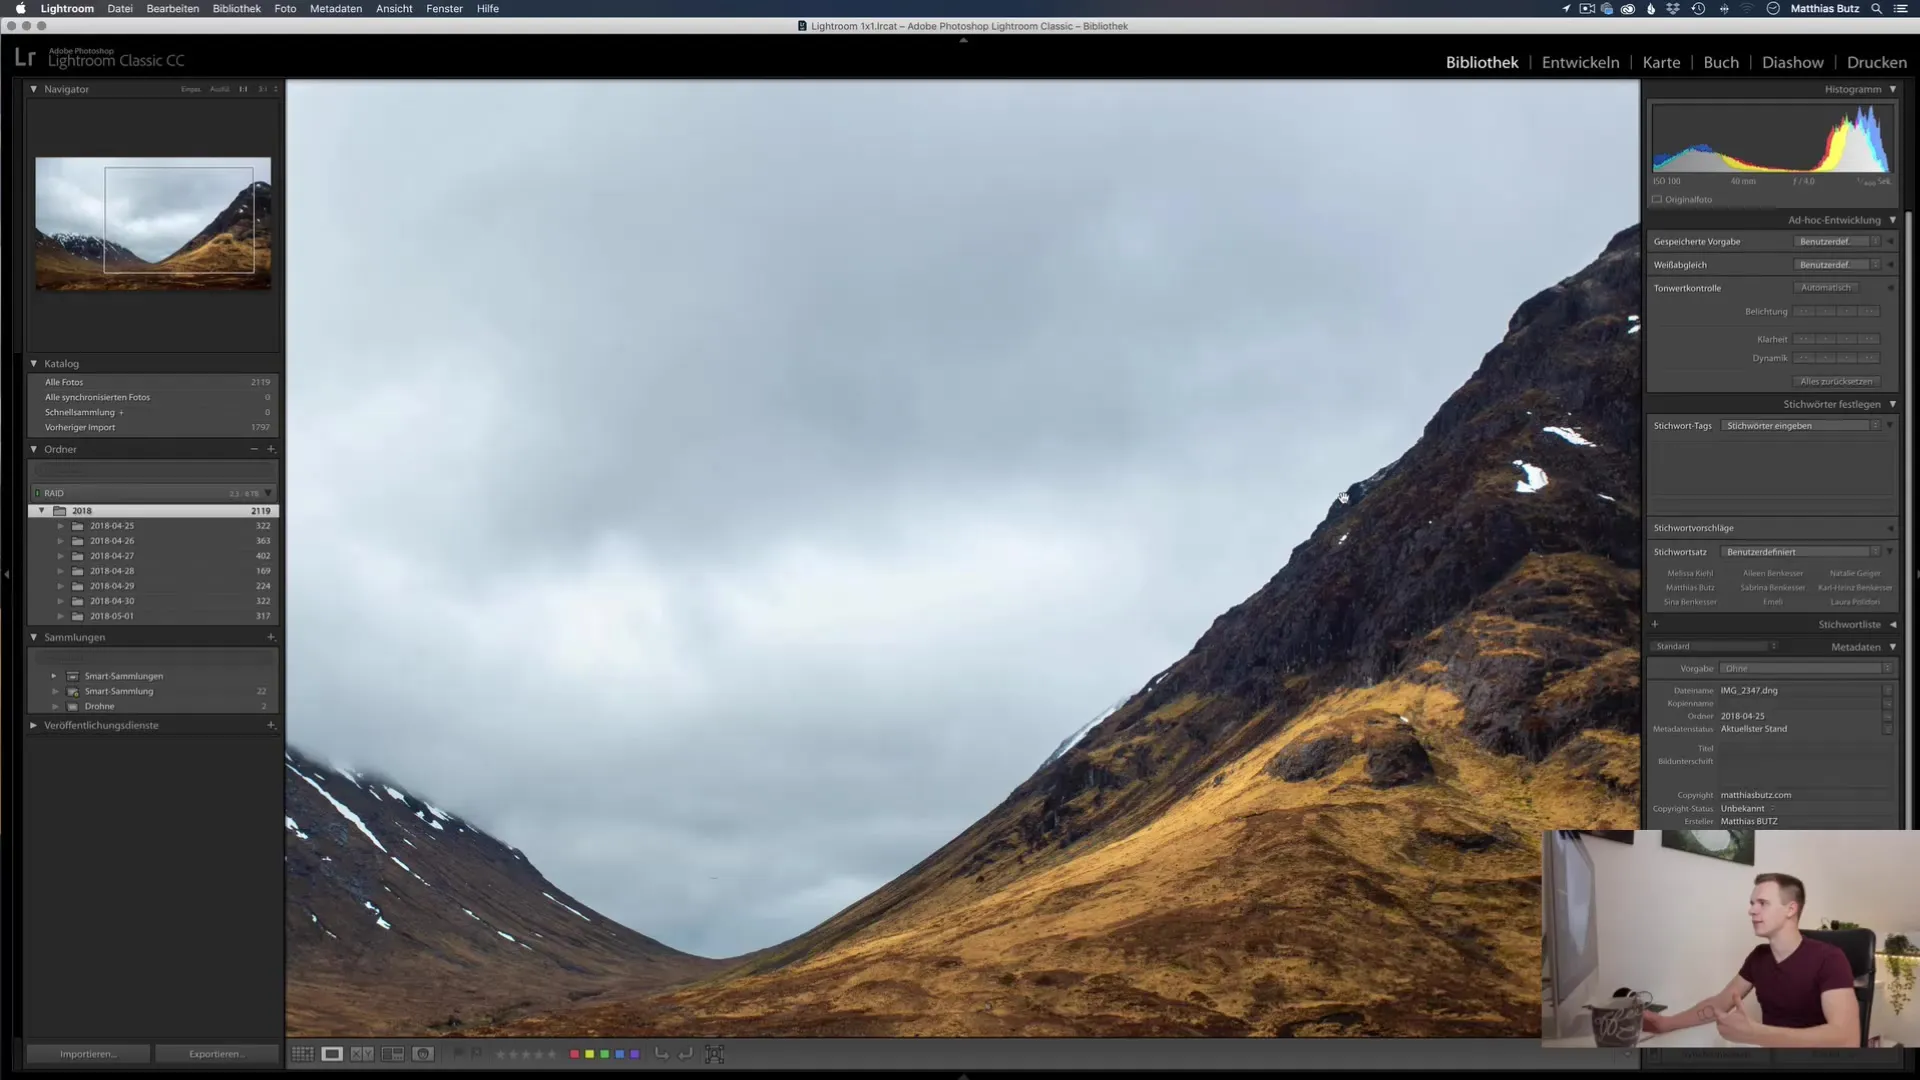The height and width of the screenshot is (1080, 1920).
Task: Select Alle Fotos in catalog
Action: coord(153,382)
